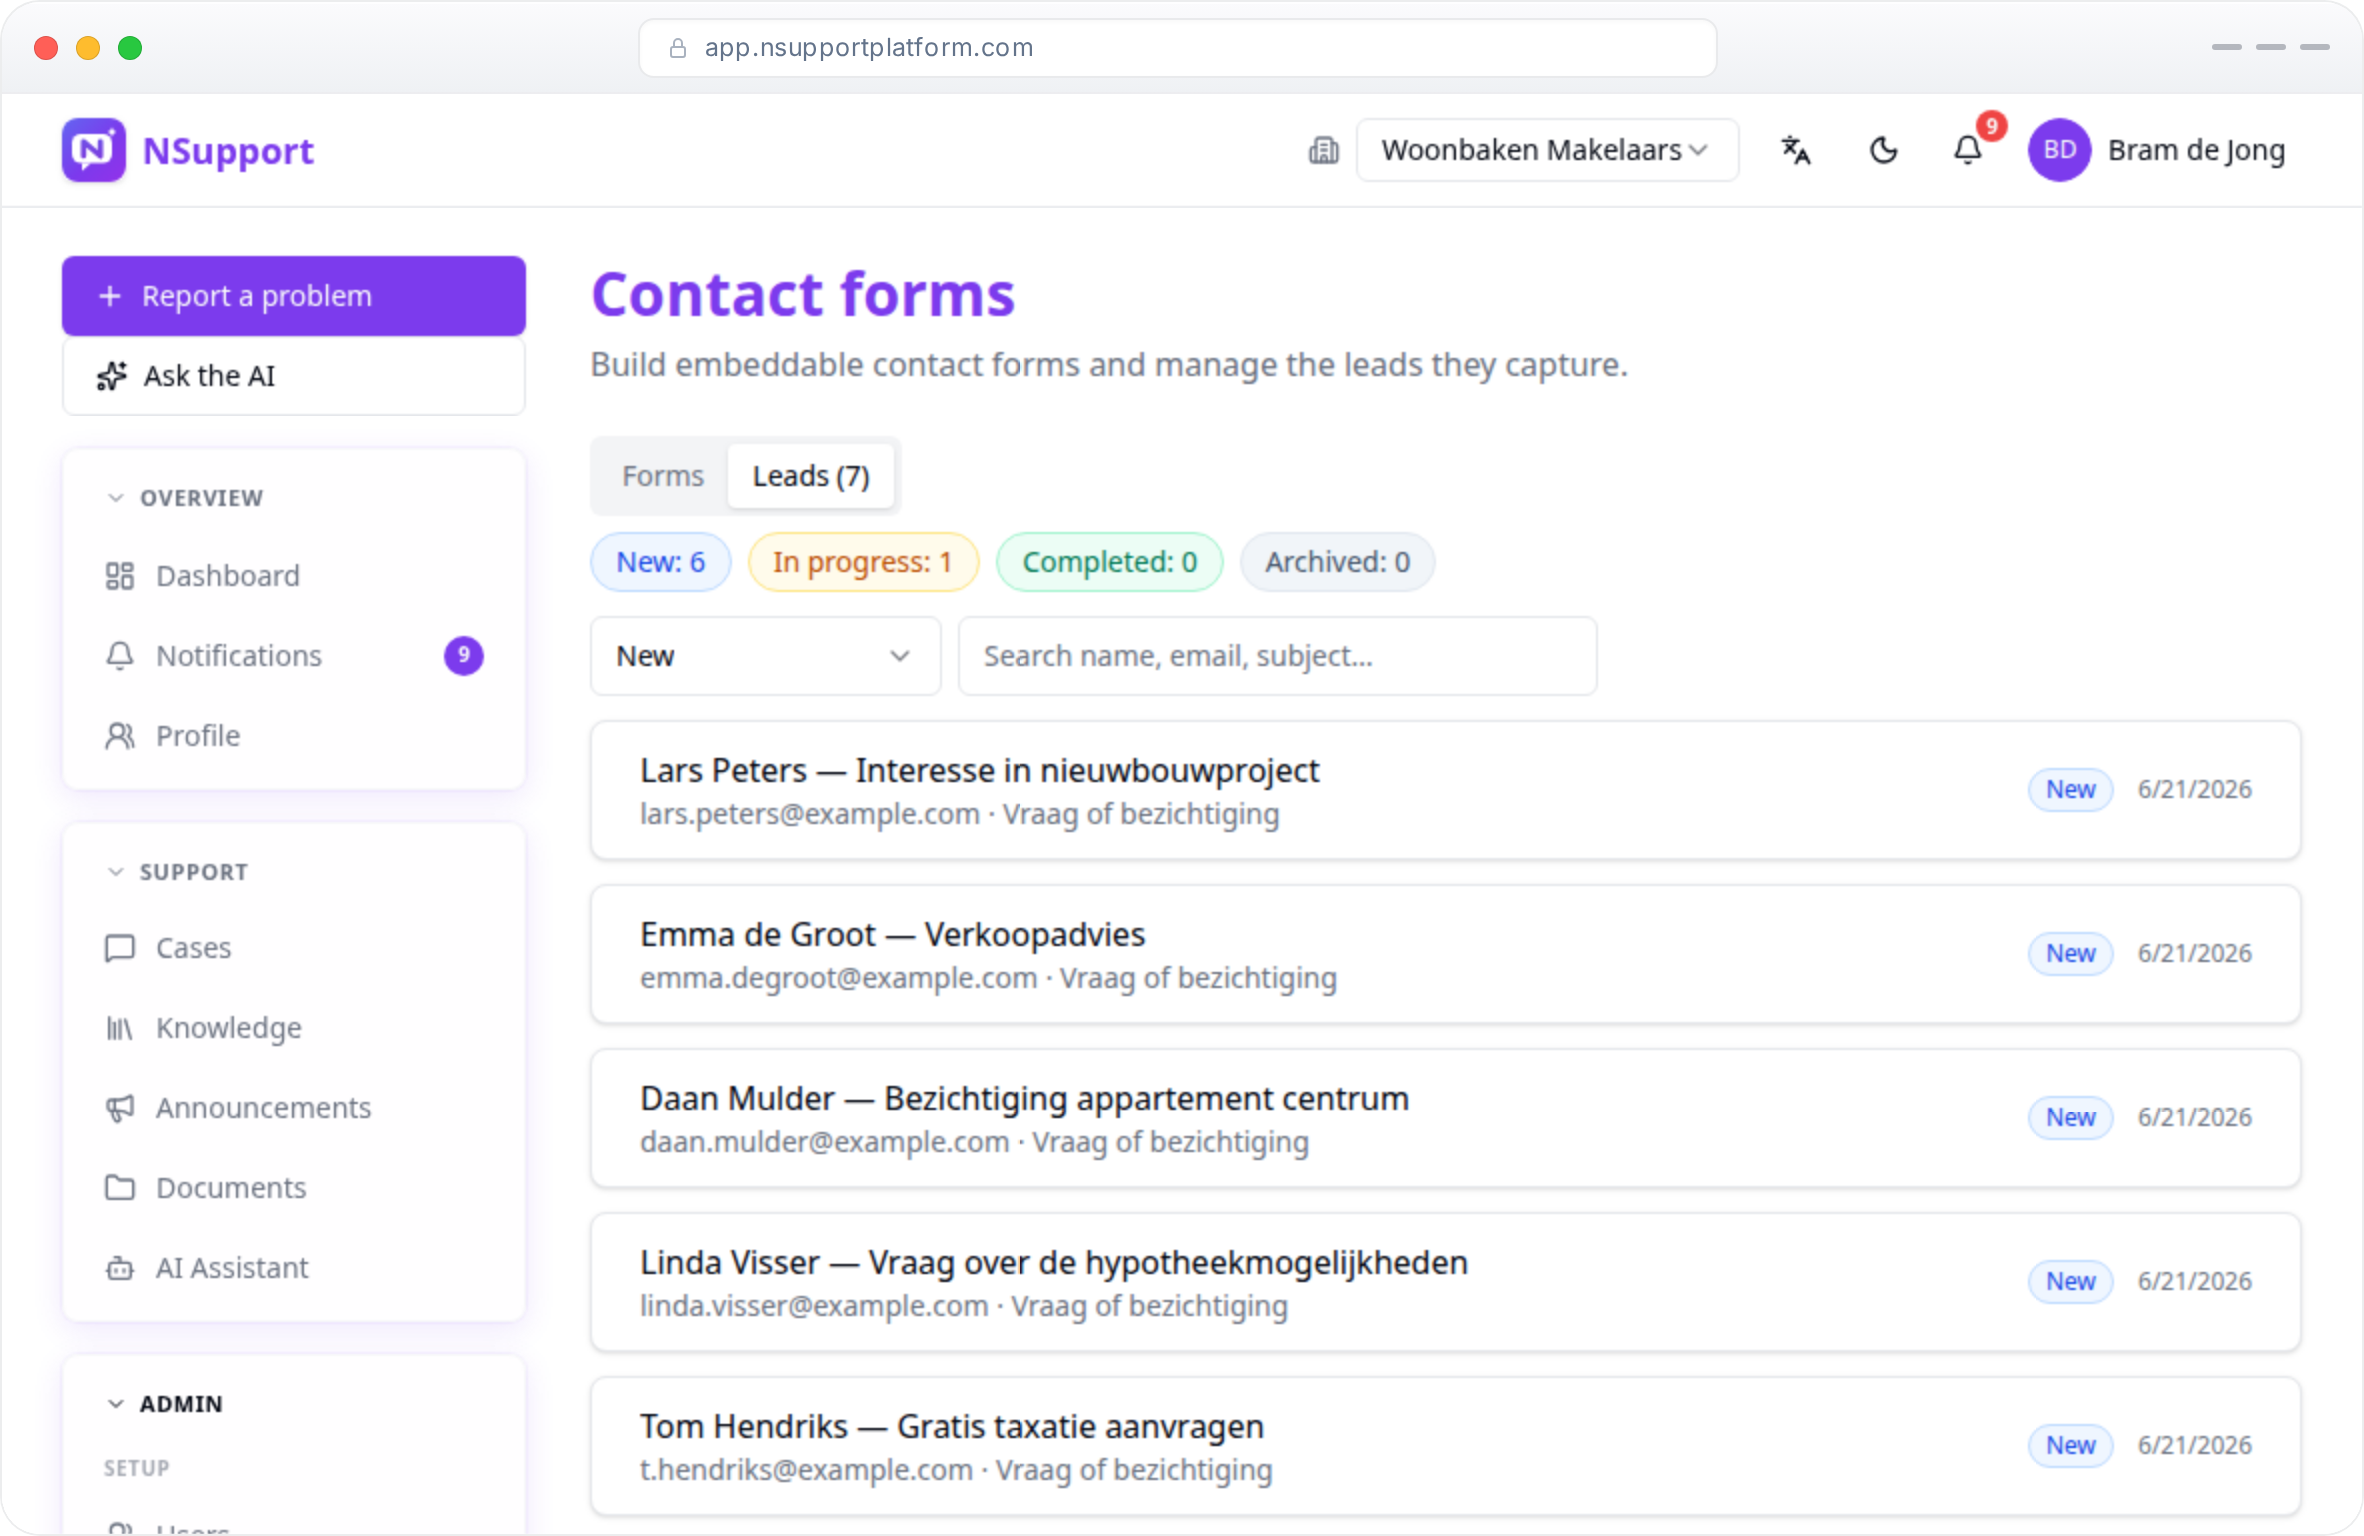2364x1536 pixels.
Task: Click the NSupport brand name
Action: tap(228, 150)
